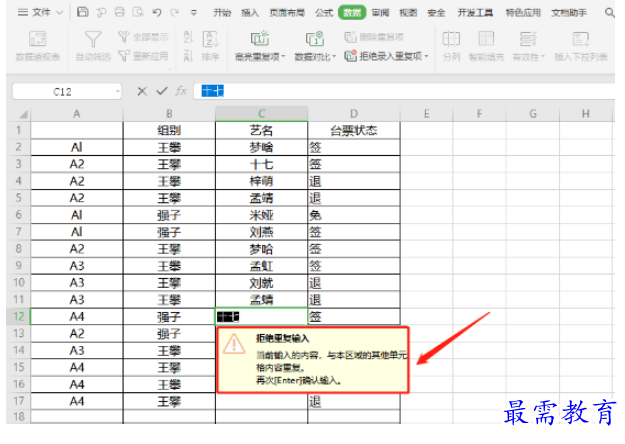This screenshot has width=625, height=444.
Task: Click cell D6 containing 免
Action: click(x=354, y=215)
